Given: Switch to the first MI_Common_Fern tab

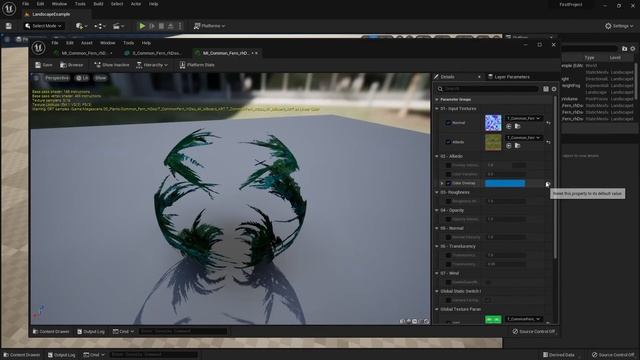Looking at the screenshot, I should 83,53.
